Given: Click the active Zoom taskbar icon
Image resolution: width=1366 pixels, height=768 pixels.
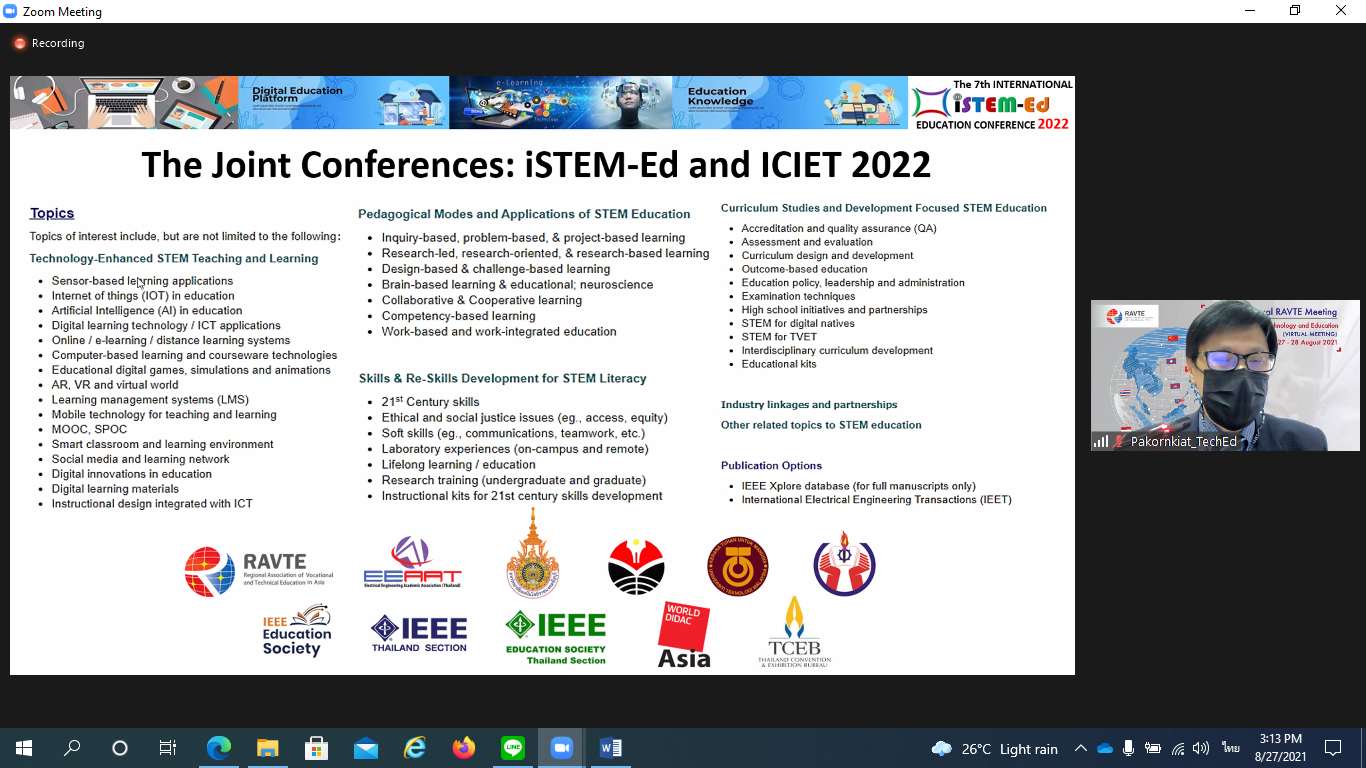Looking at the screenshot, I should (x=561, y=748).
